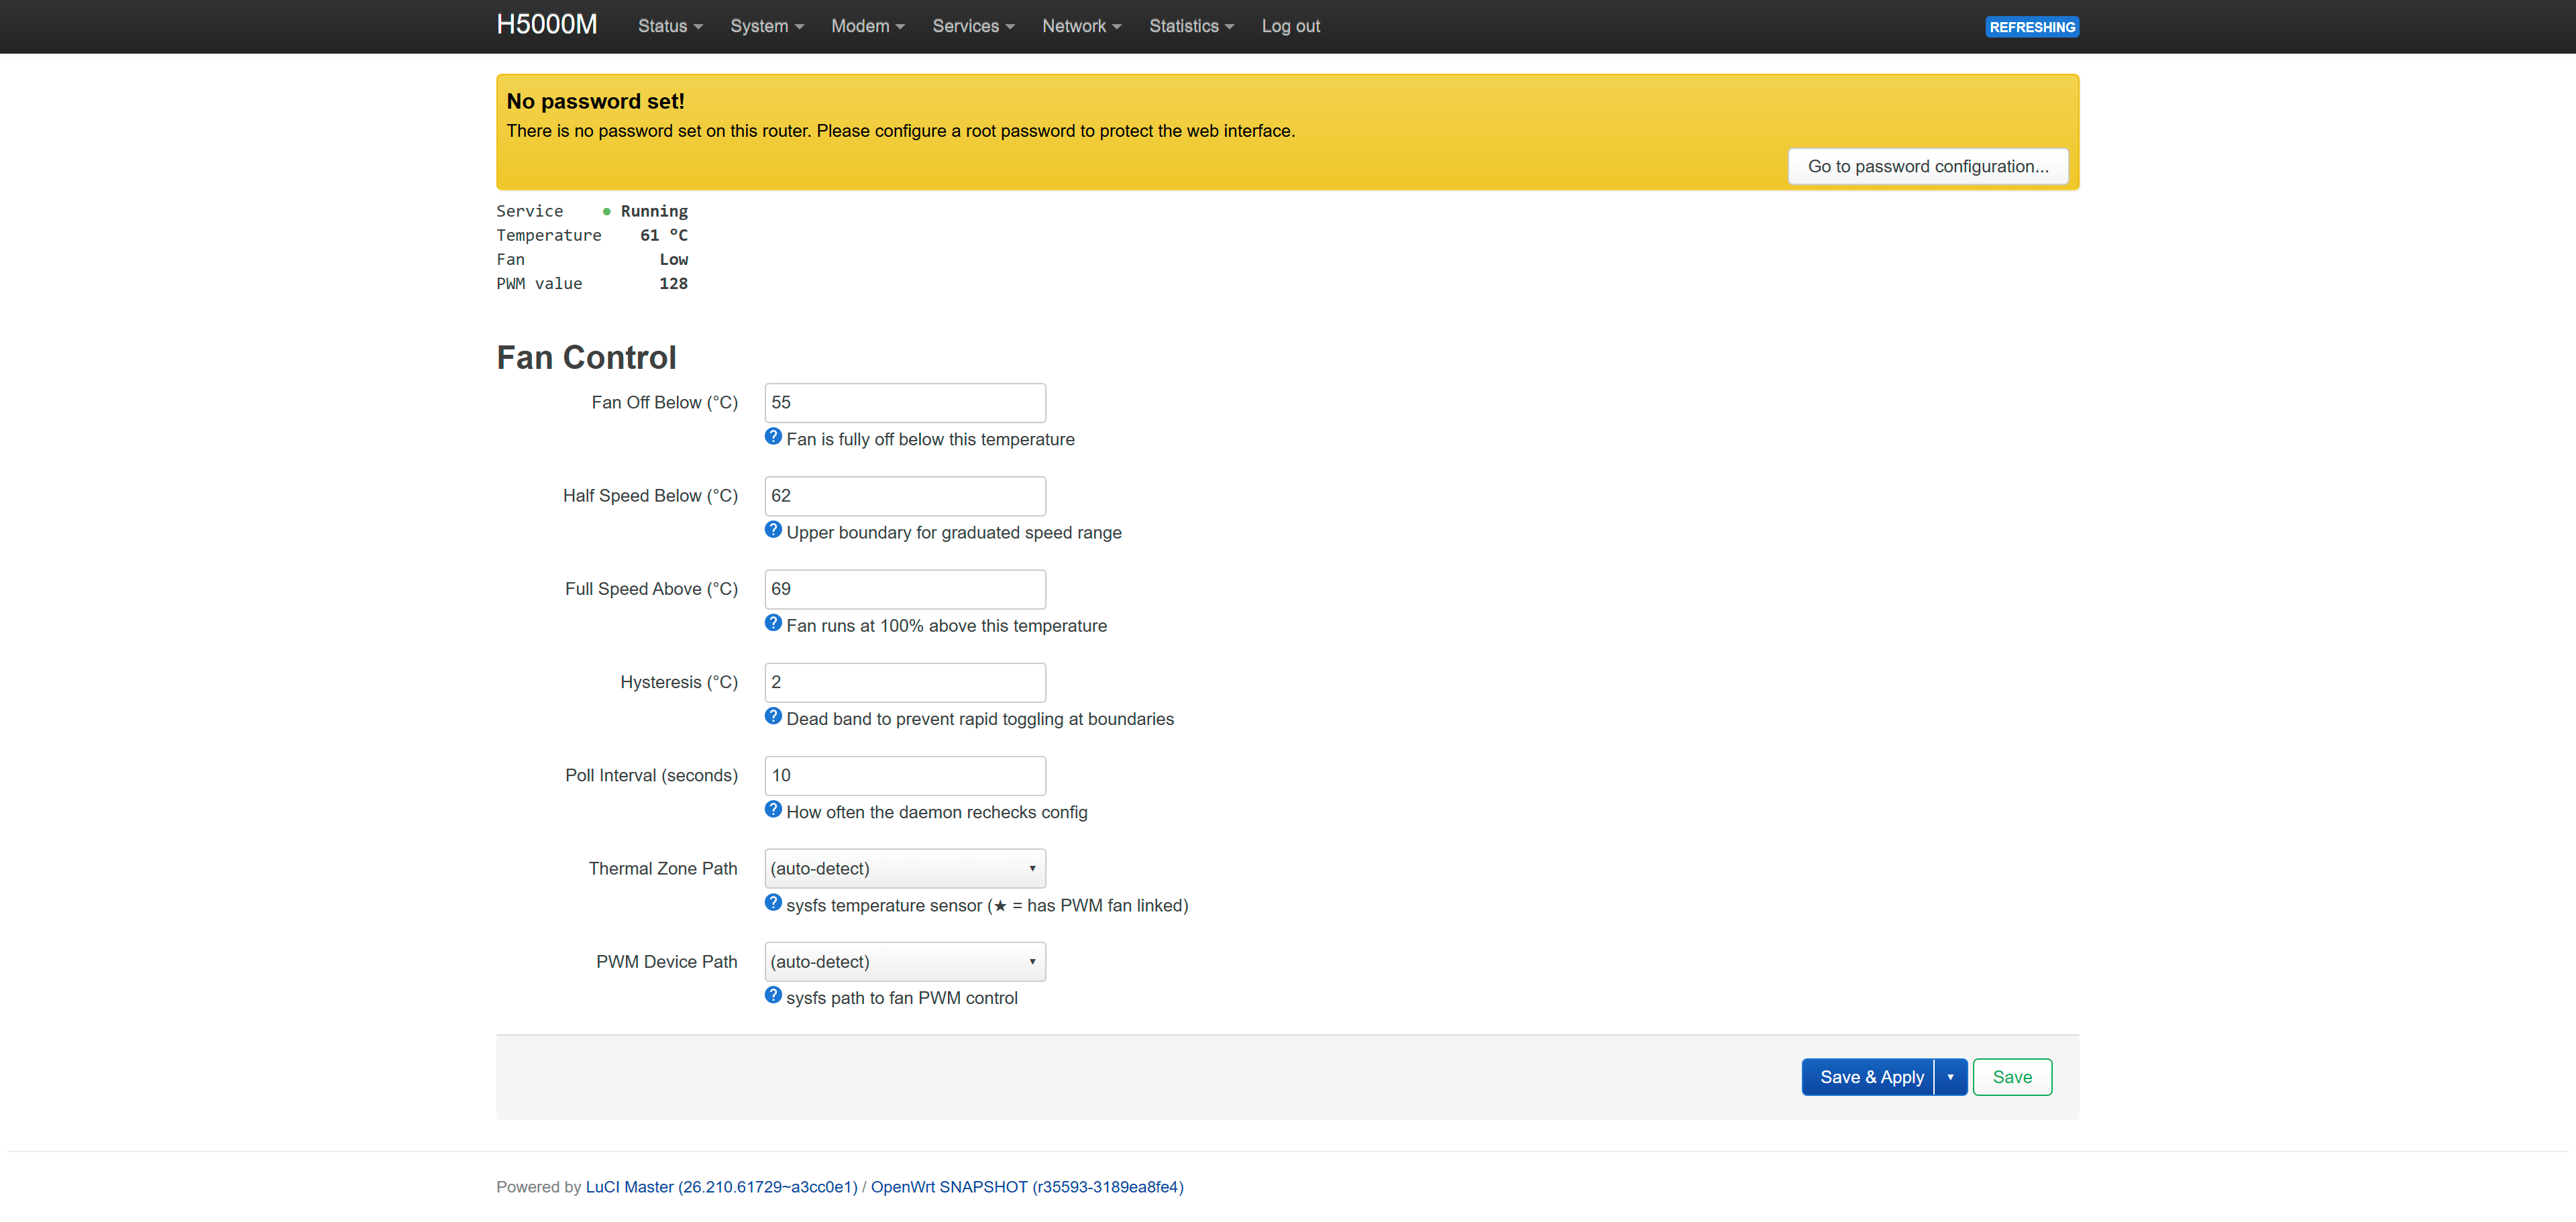2576x1222 pixels.
Task: Click the PWM value 128
Action: click(673, 284)
